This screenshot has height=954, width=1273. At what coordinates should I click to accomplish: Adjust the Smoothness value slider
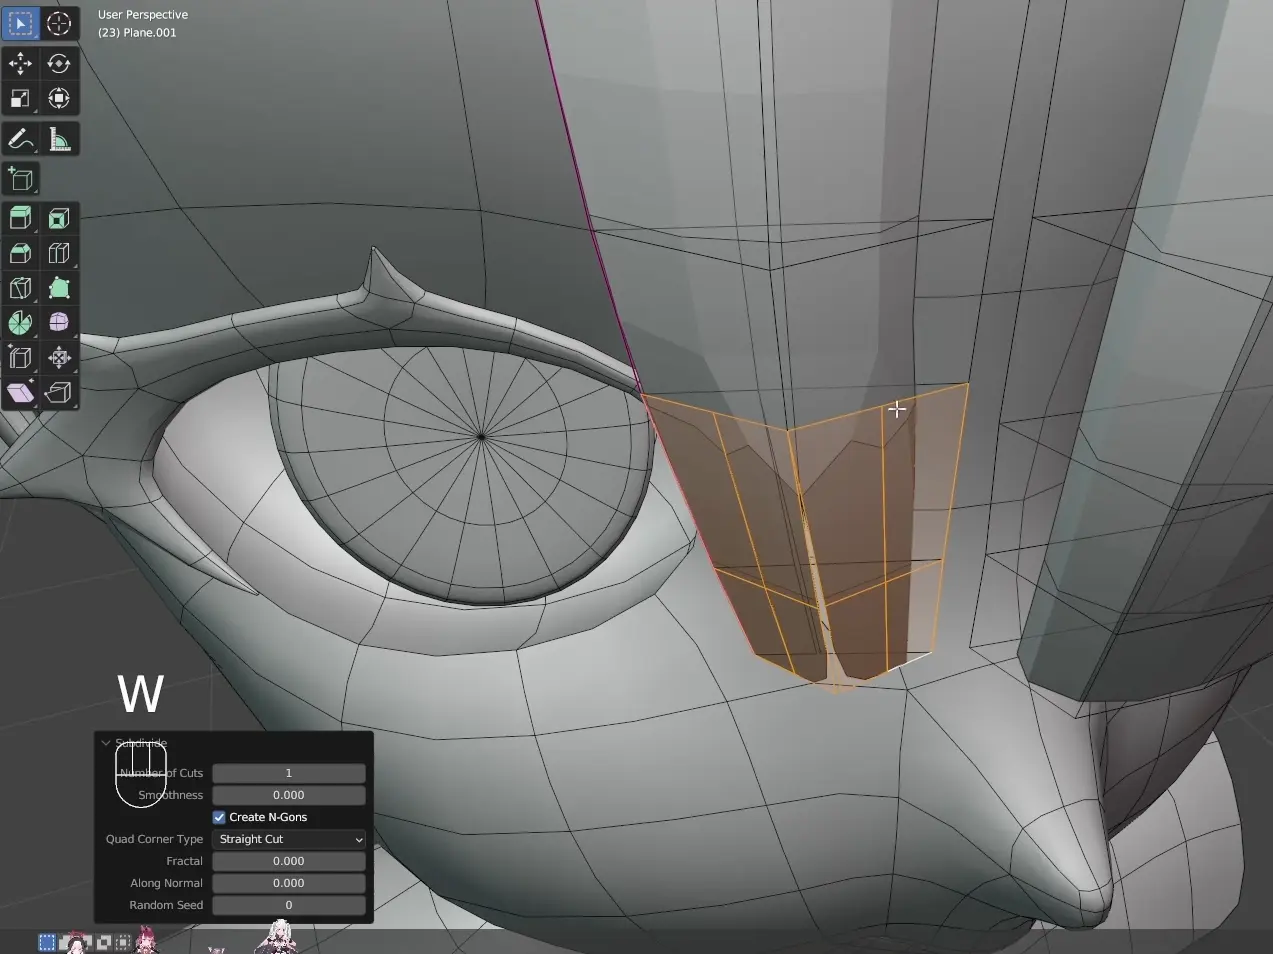click(x=289, y=795)
